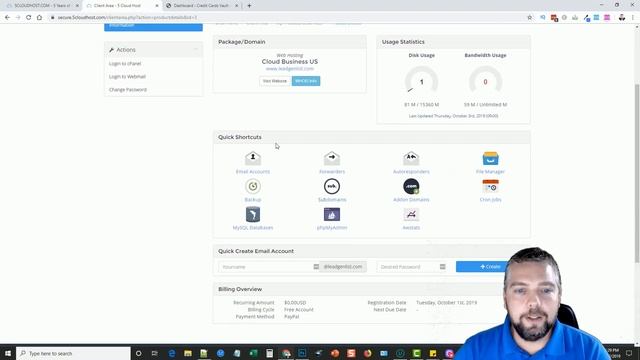This screenshot has width=640, height=360.
Task: Click password manager icon in password field
Action: click(x=442, y=267)
